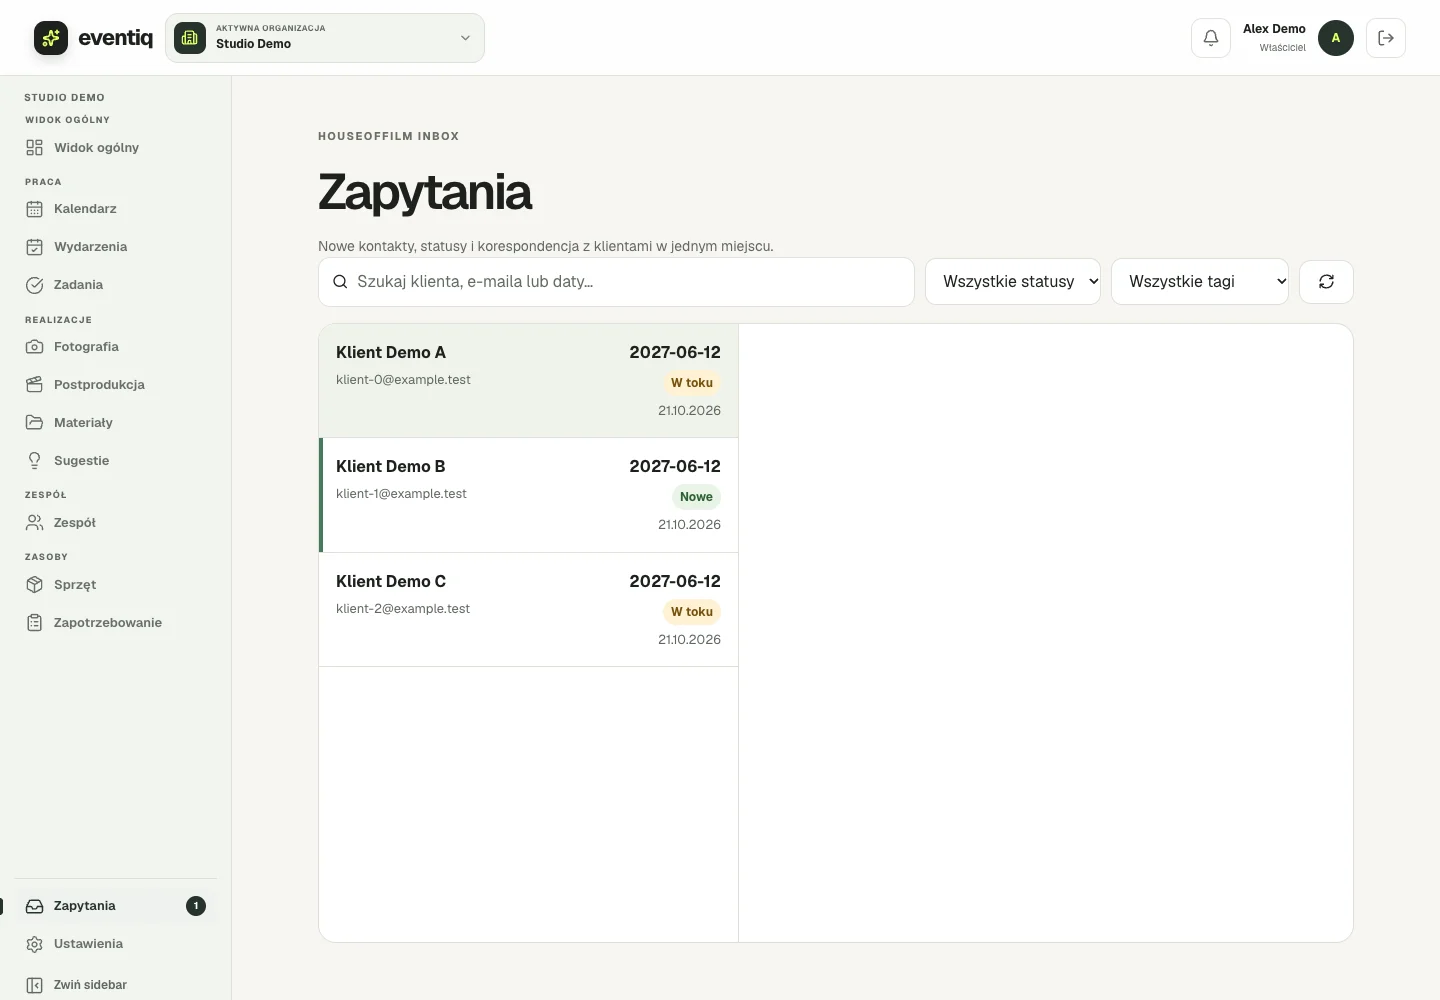1440x1000 pixels.
Task: Open the Kalendarz menu item
Action: tap(115, 209)
